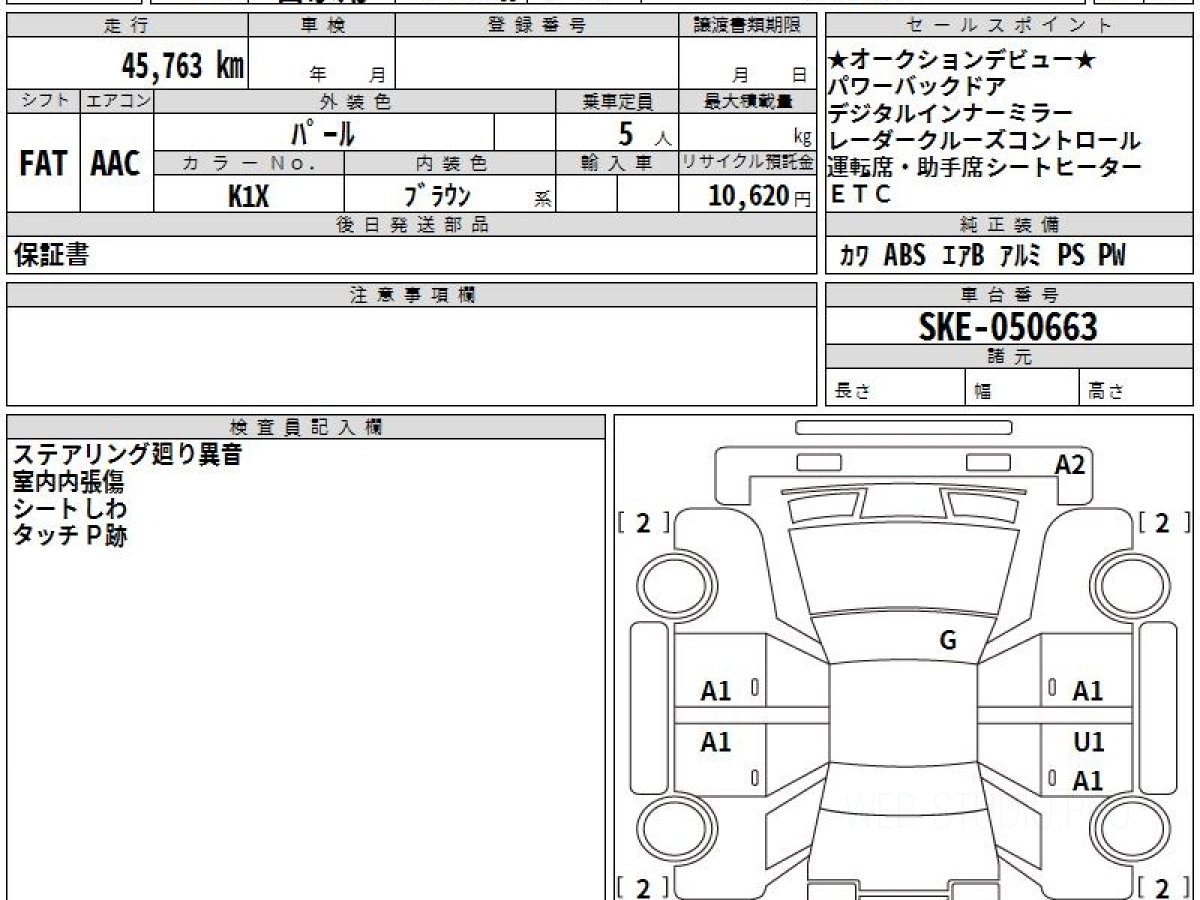Select the 輸入車 header cell
1200x900 pixels.
click(617, 163)
